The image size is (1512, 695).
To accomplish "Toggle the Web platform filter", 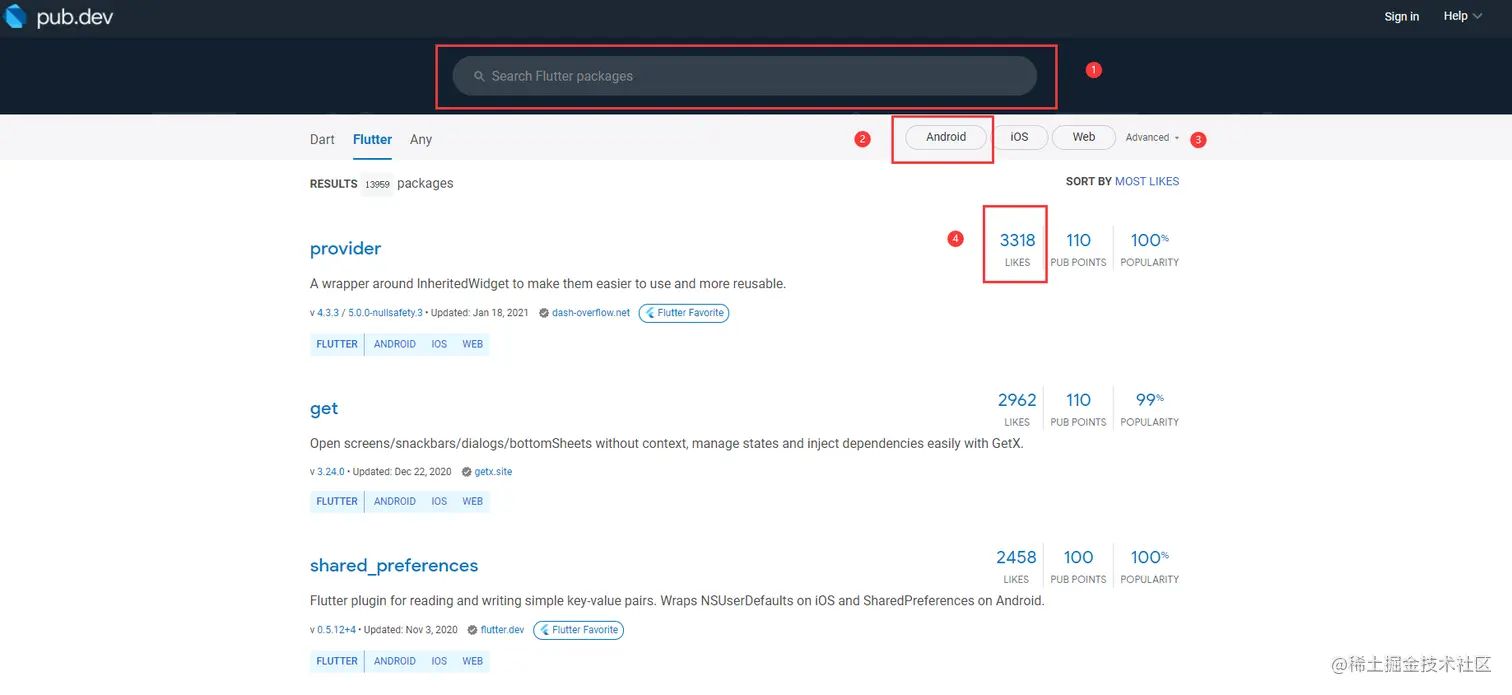I will (1084, 137).
